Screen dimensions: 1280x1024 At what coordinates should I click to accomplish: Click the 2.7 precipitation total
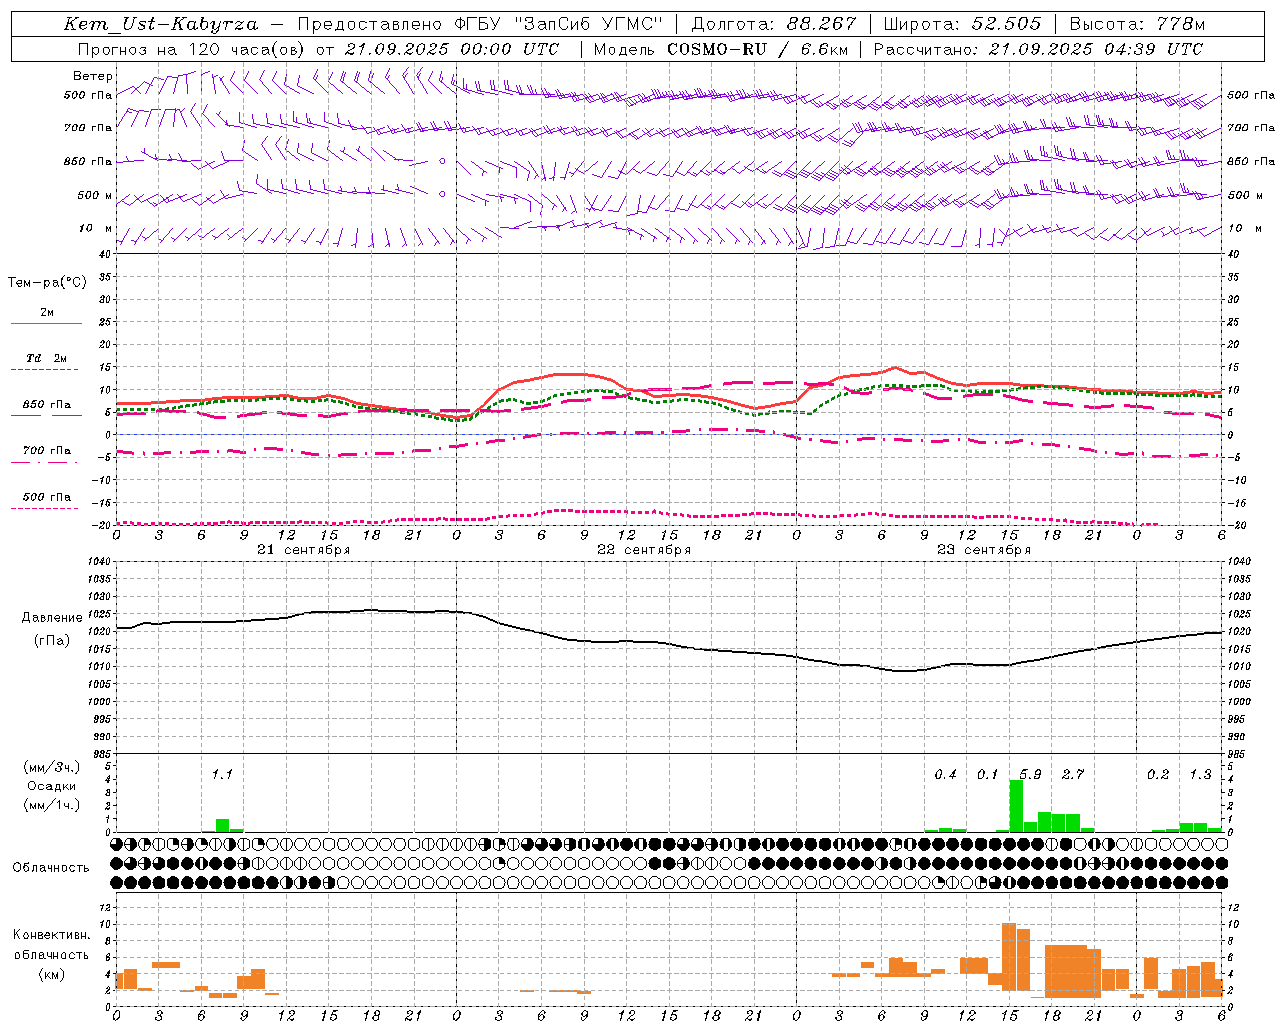tap(1073, 774)
